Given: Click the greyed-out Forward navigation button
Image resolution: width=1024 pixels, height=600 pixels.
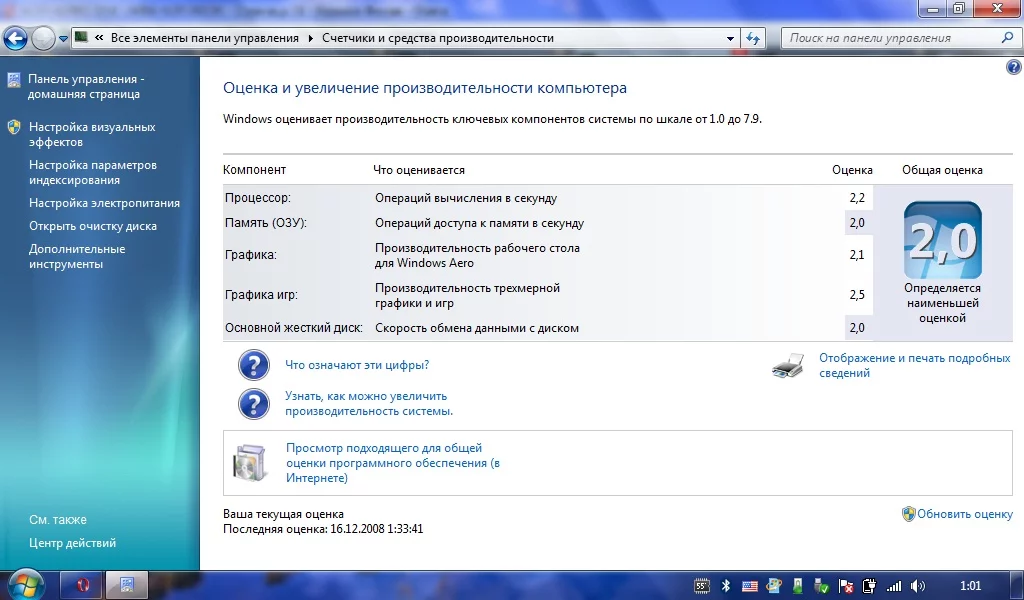Looking at the screenshot, I should [43, 39].
